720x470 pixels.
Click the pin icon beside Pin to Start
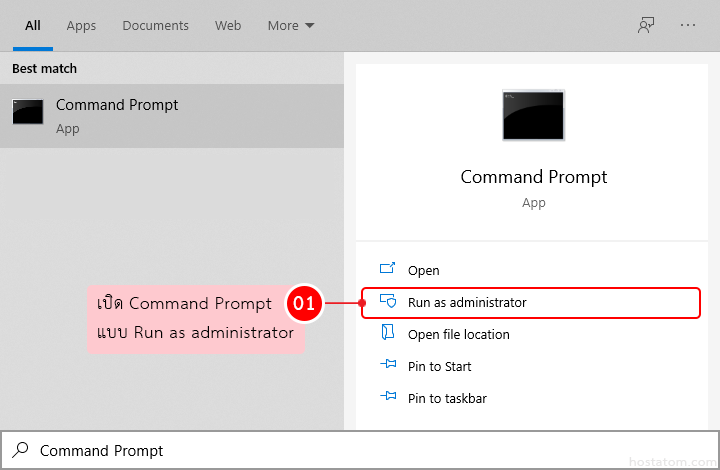[x=389, y=366]
